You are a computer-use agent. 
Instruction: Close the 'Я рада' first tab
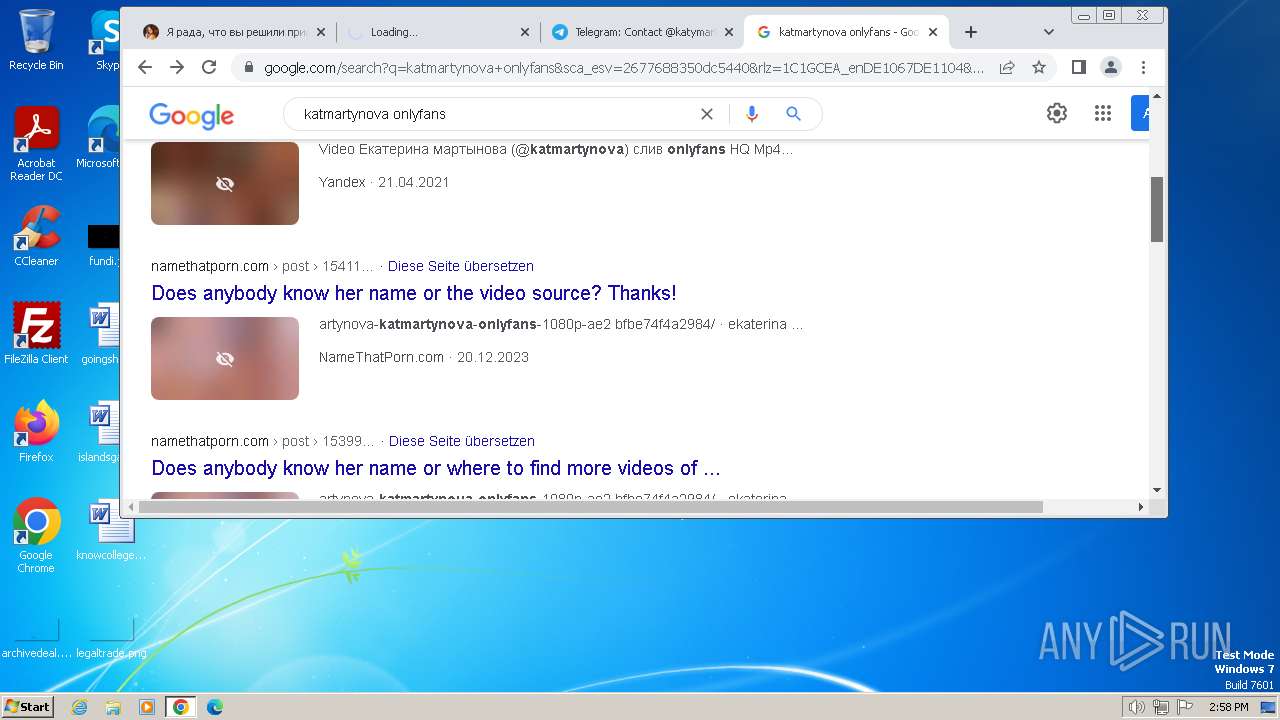(321, 32)
